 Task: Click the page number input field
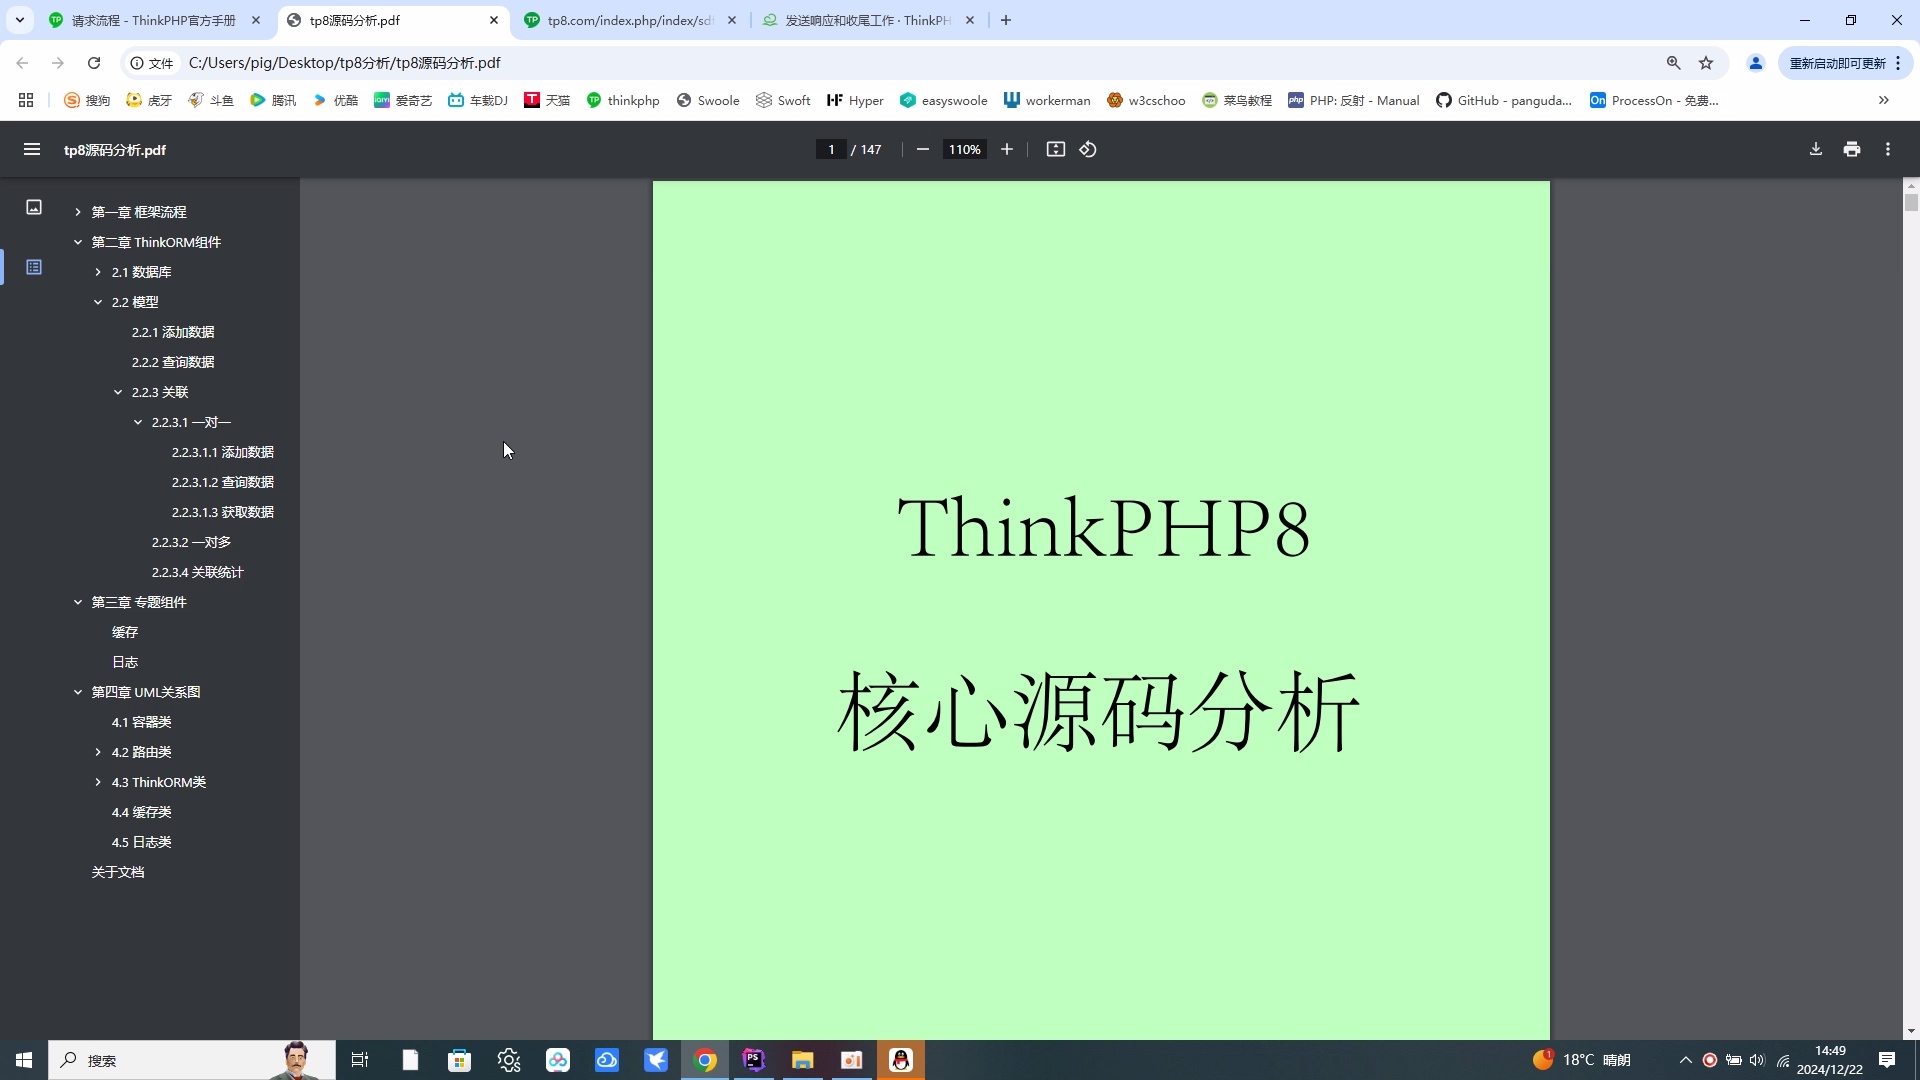click(x=831, y=149)
